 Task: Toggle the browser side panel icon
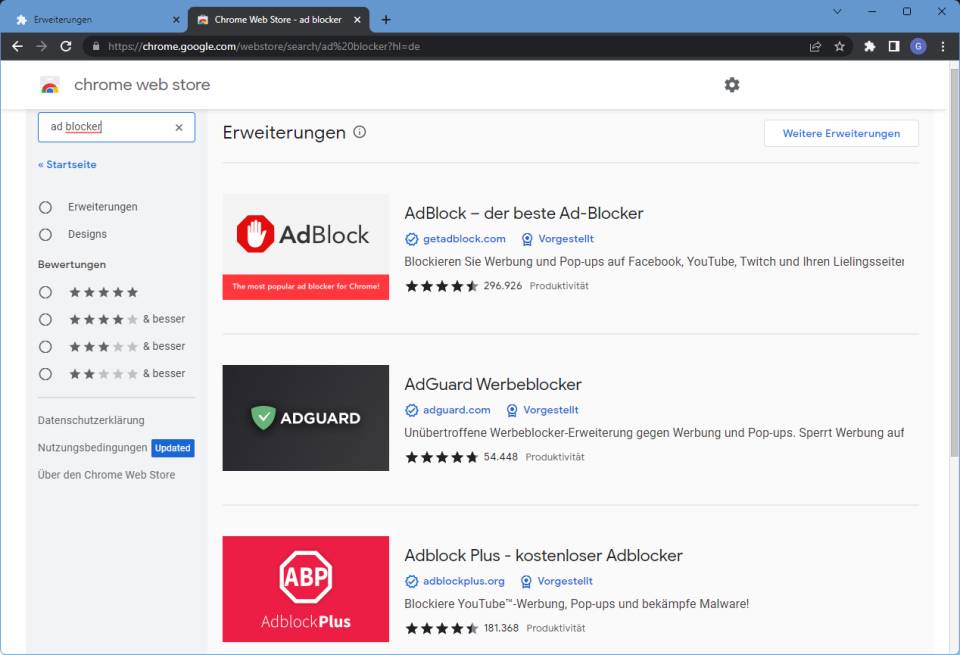[x=894, y=47]
